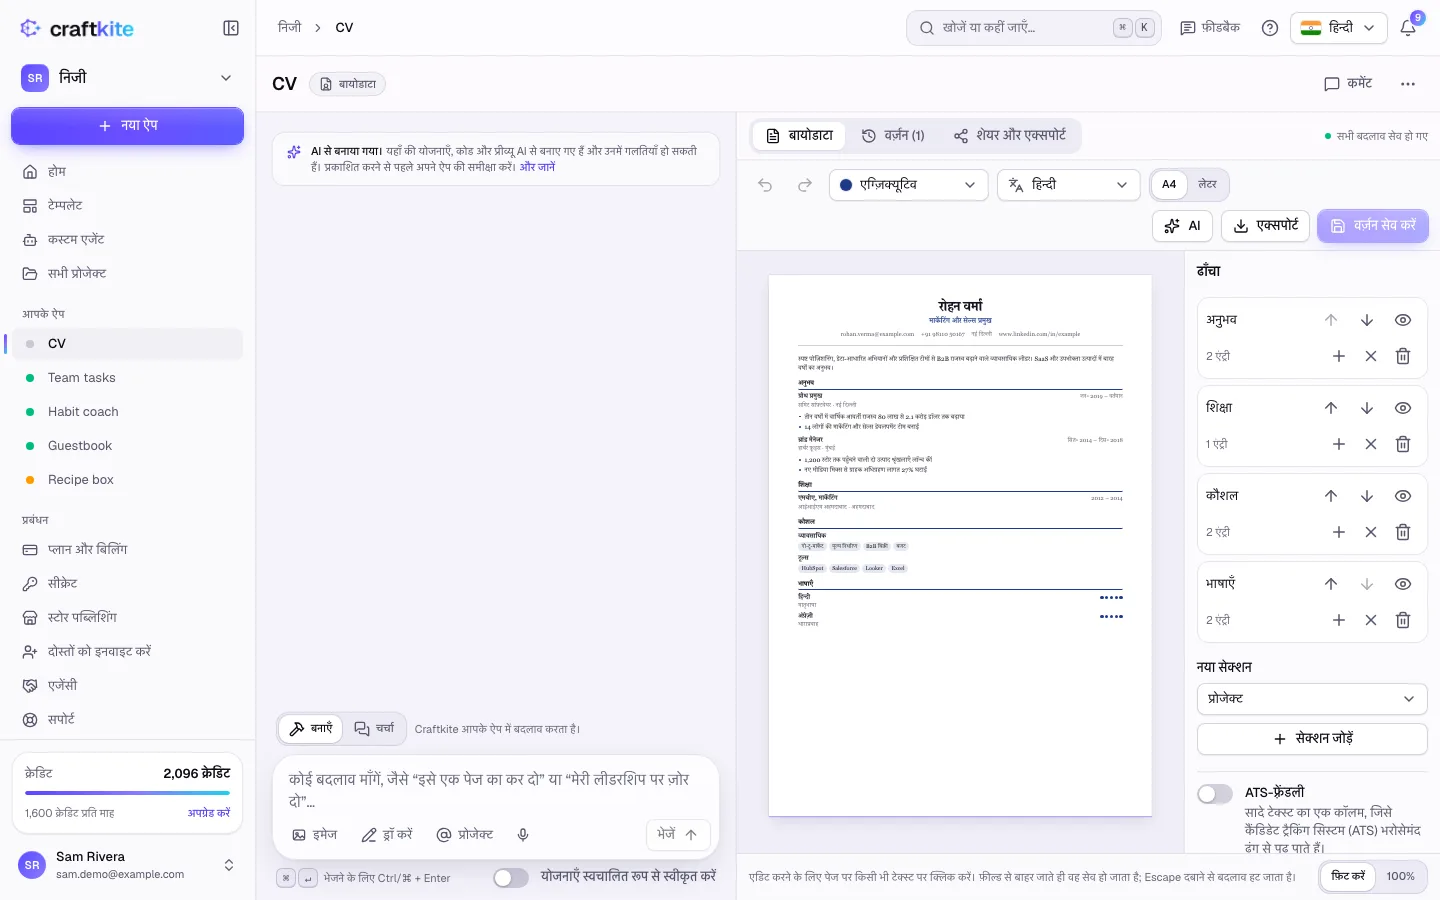This screenshot has width=1440, height=900.
Task: Toggle visibility of अनुभव section
Action: (x=1403, y=320)
